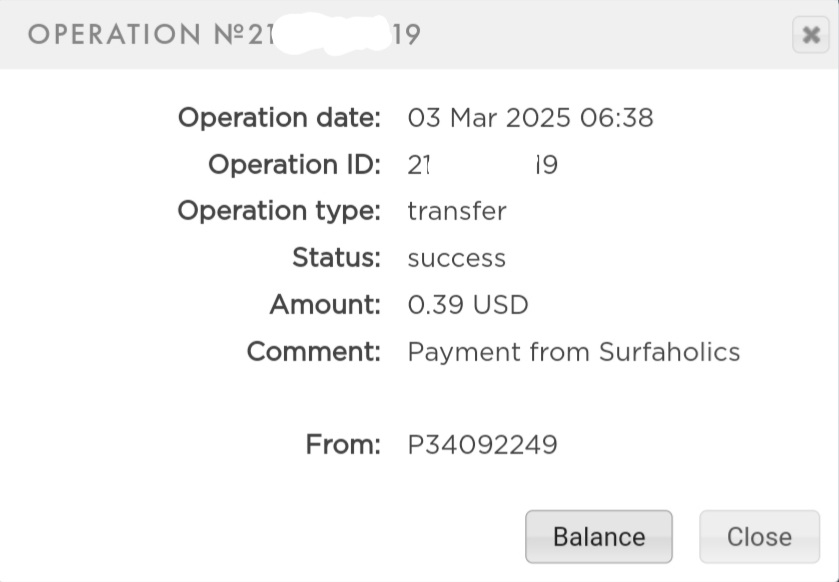Click the Comment label

coord(314,352)
